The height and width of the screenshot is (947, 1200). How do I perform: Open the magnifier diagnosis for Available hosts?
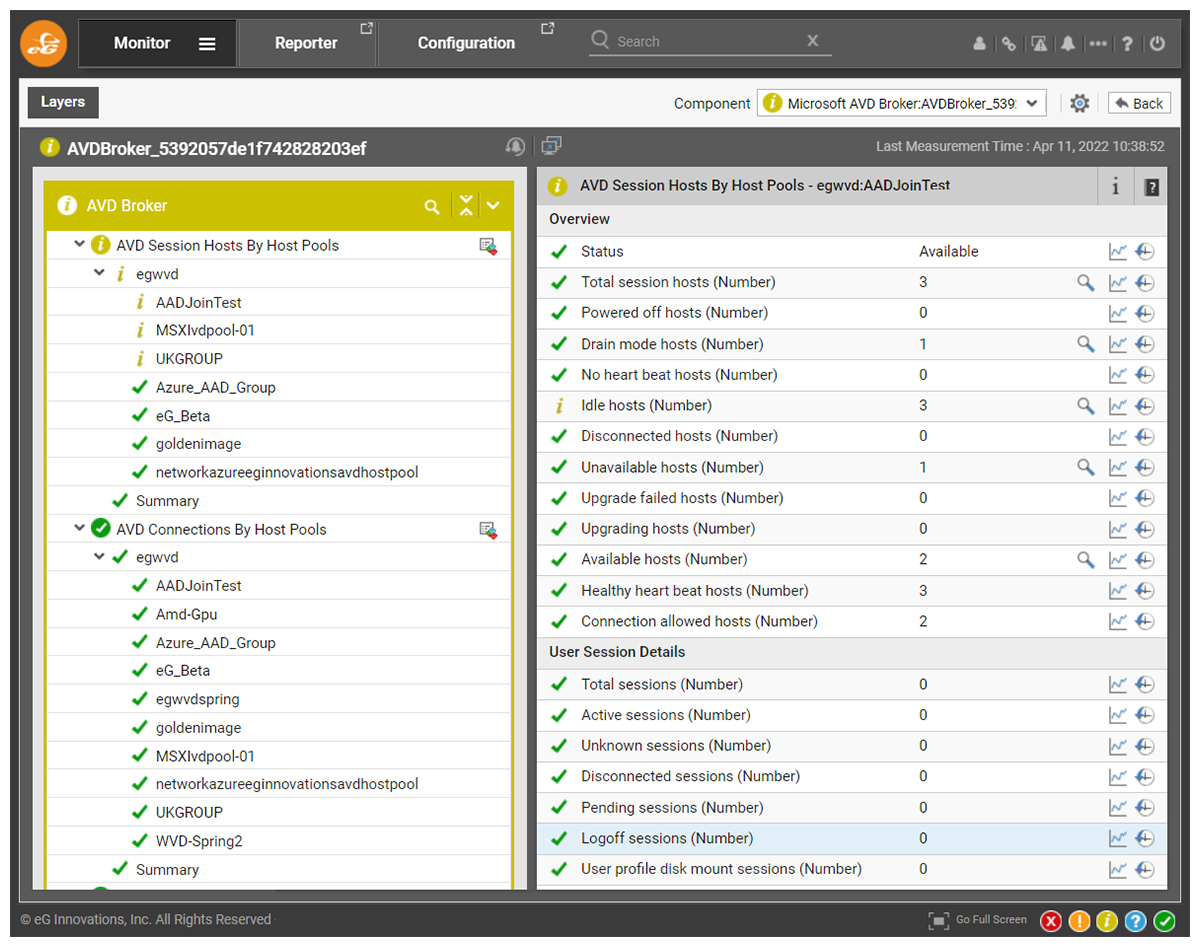click(x=1085, y=560)
